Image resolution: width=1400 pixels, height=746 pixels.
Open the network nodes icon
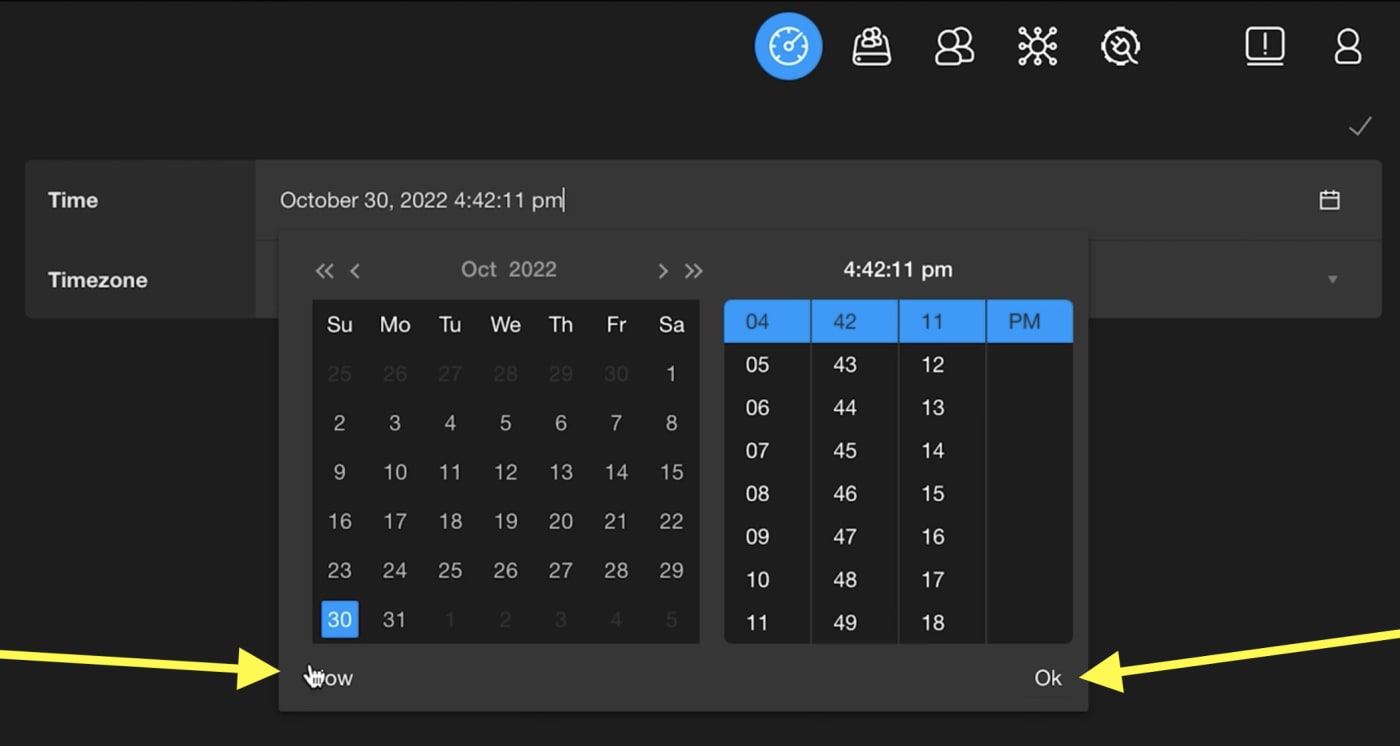pyautogui.click(x=1037, y=46)
